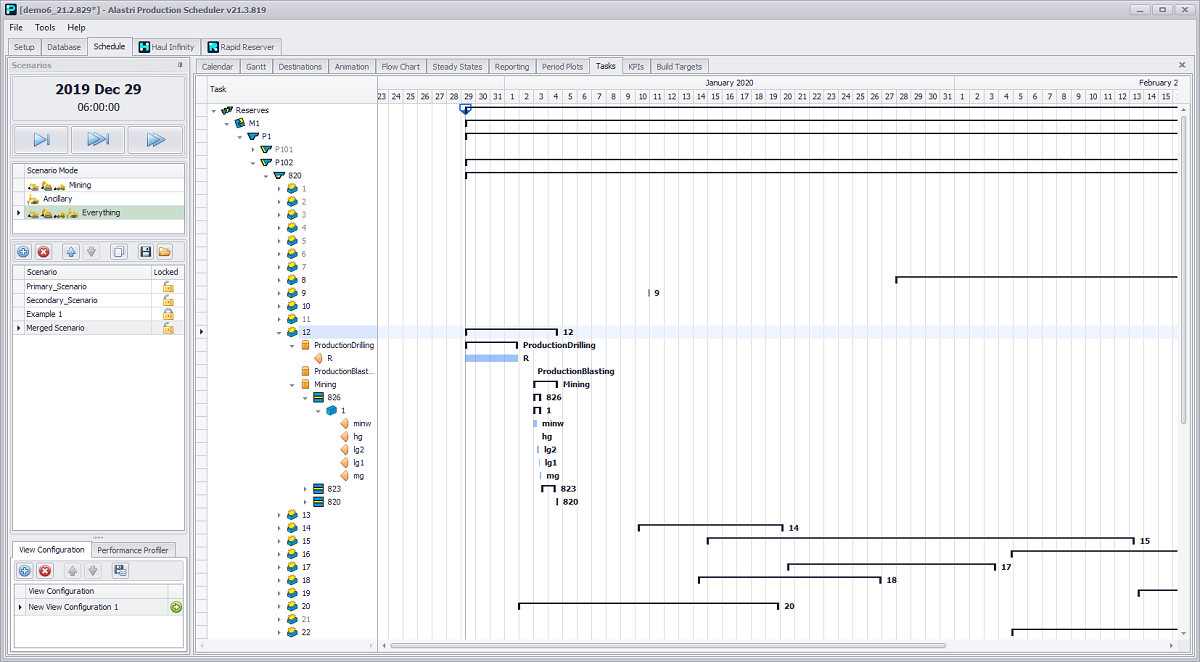The height and width of the screenshot is (662, 1200).
Task: Click the step-forward playback button
Action: click(x=42, y=140)
